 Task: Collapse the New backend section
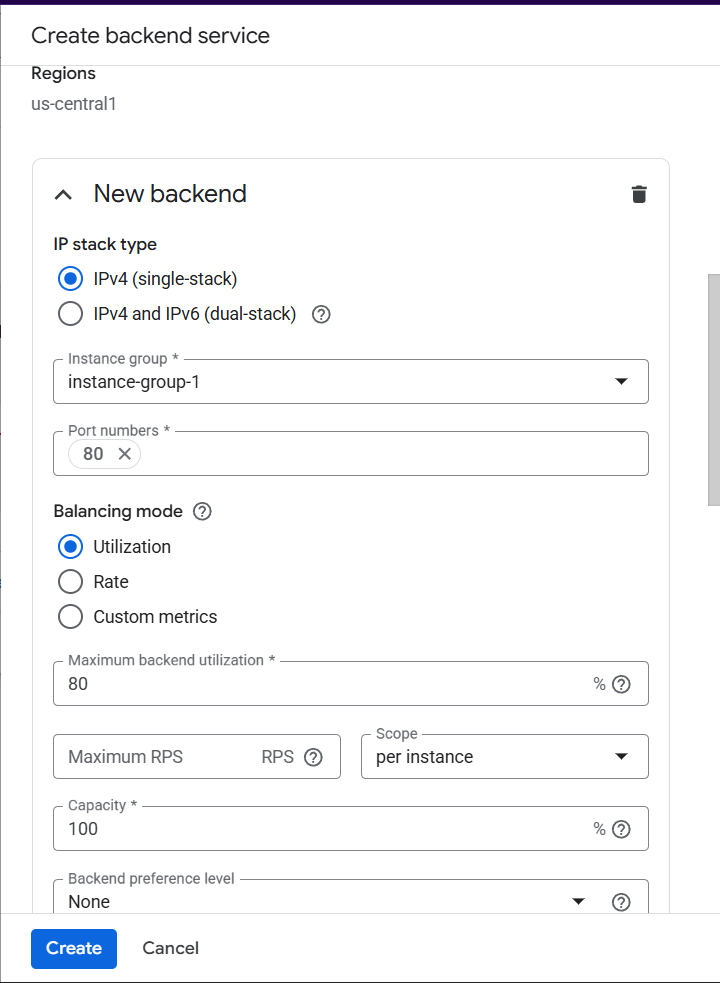[63, 194]
